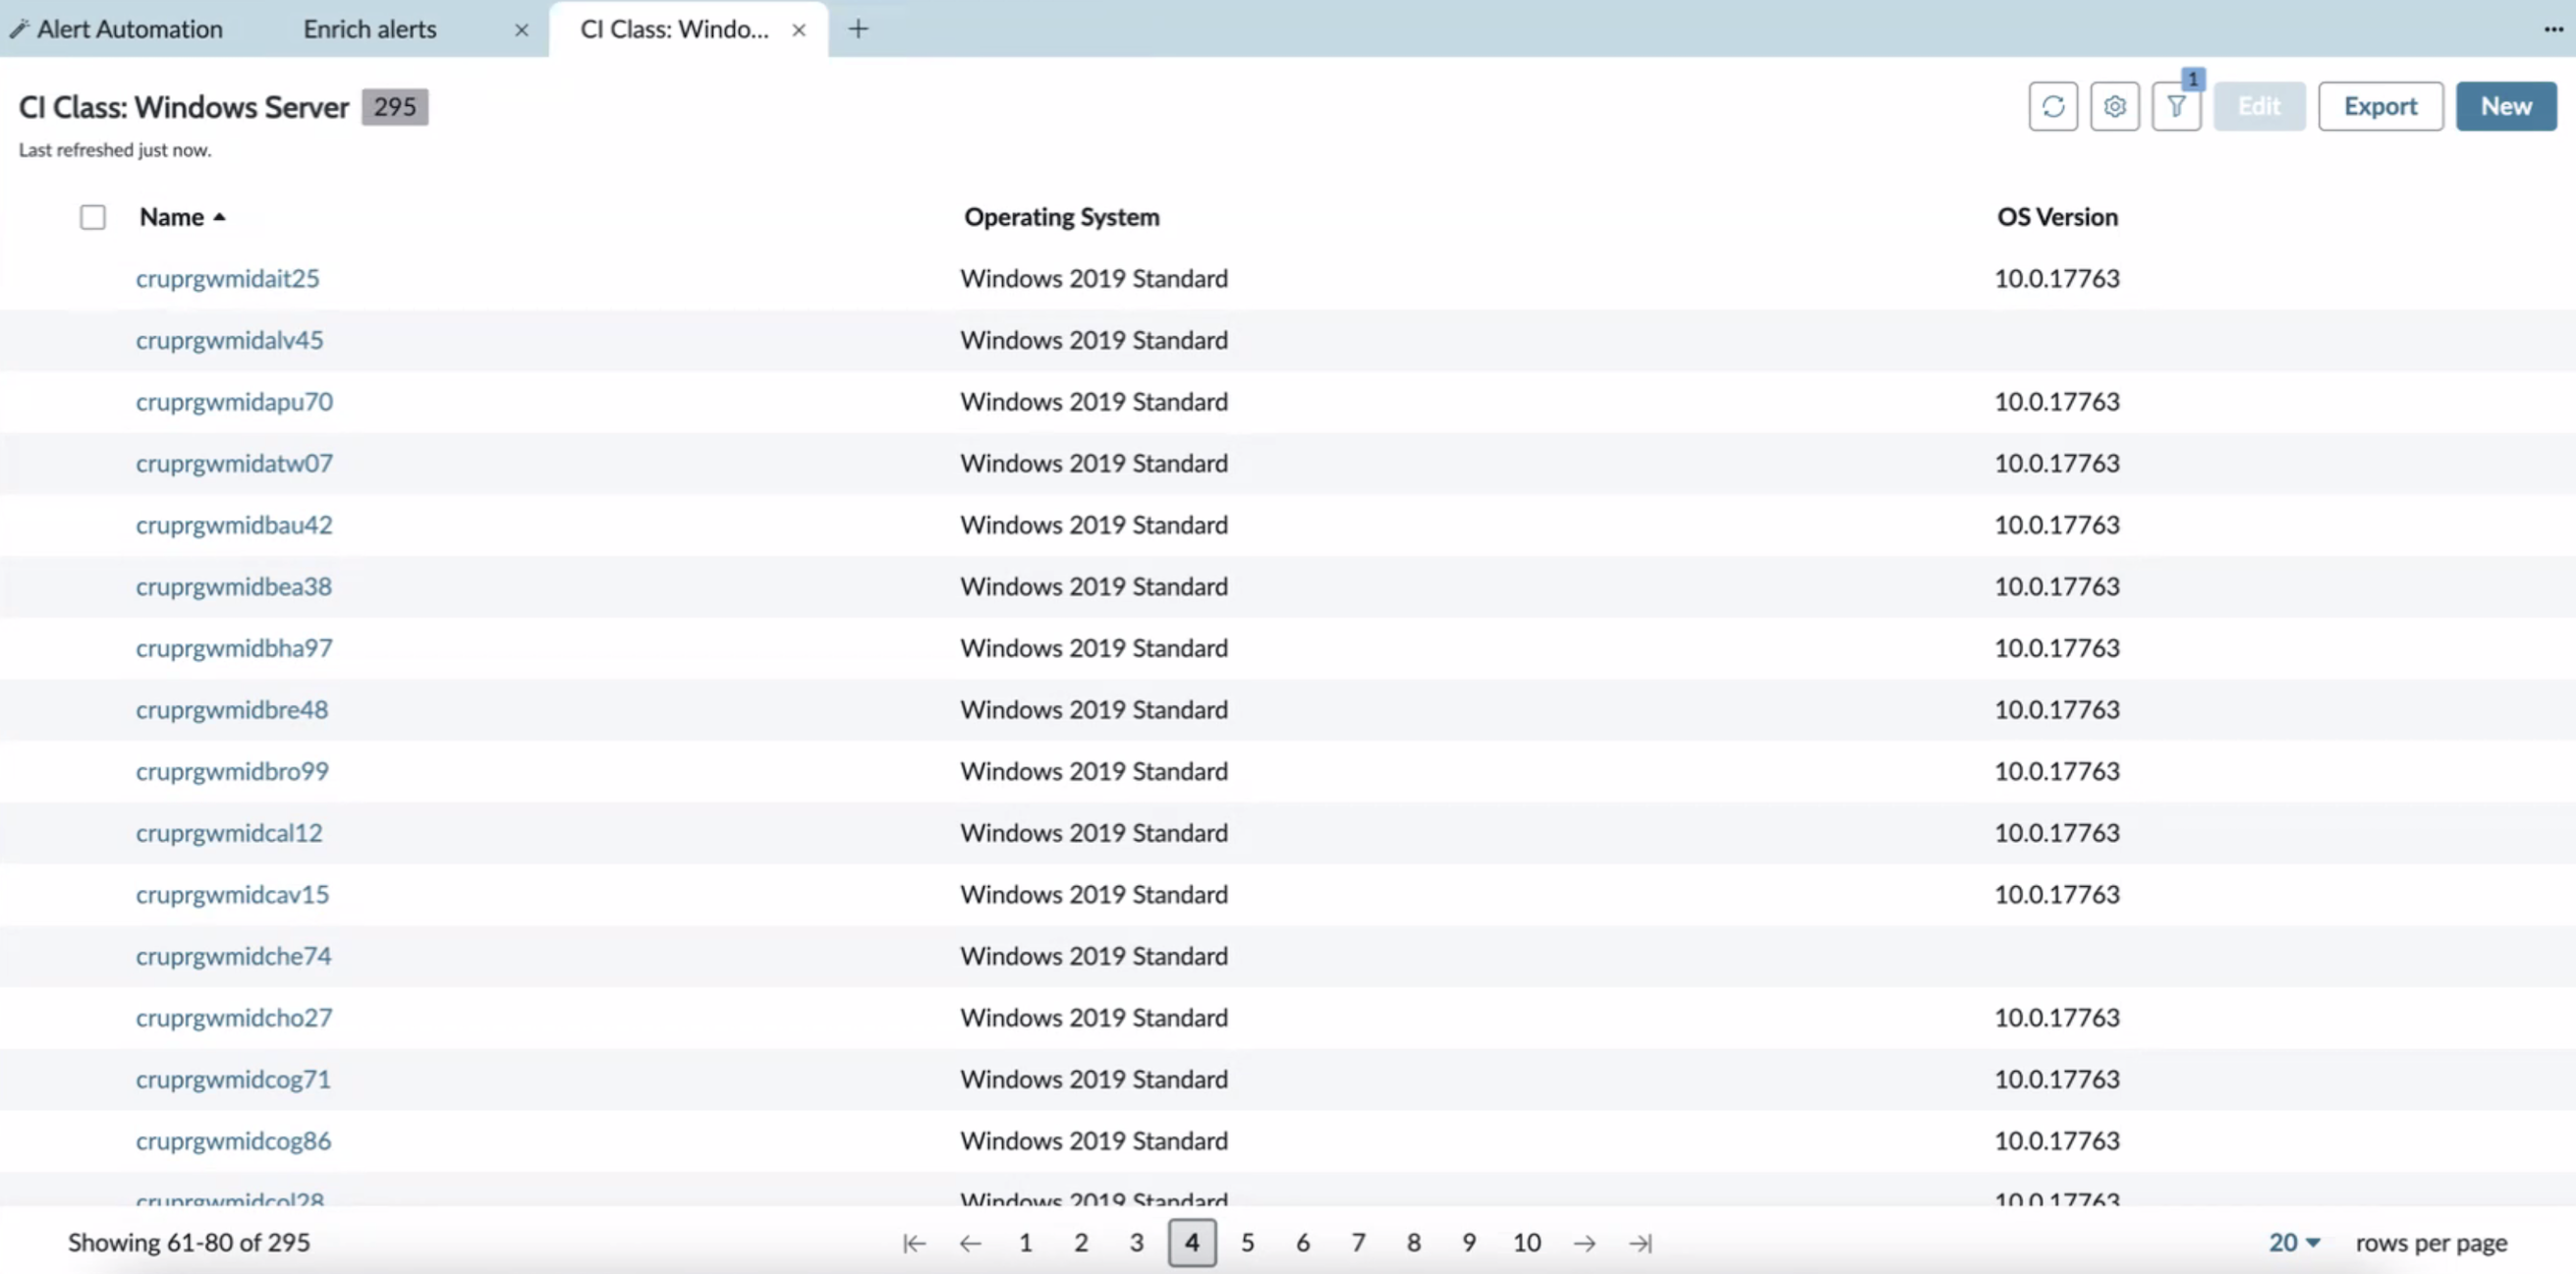
Task: Open record cruprgwmidbre48
Action: [x=232, y=710]
